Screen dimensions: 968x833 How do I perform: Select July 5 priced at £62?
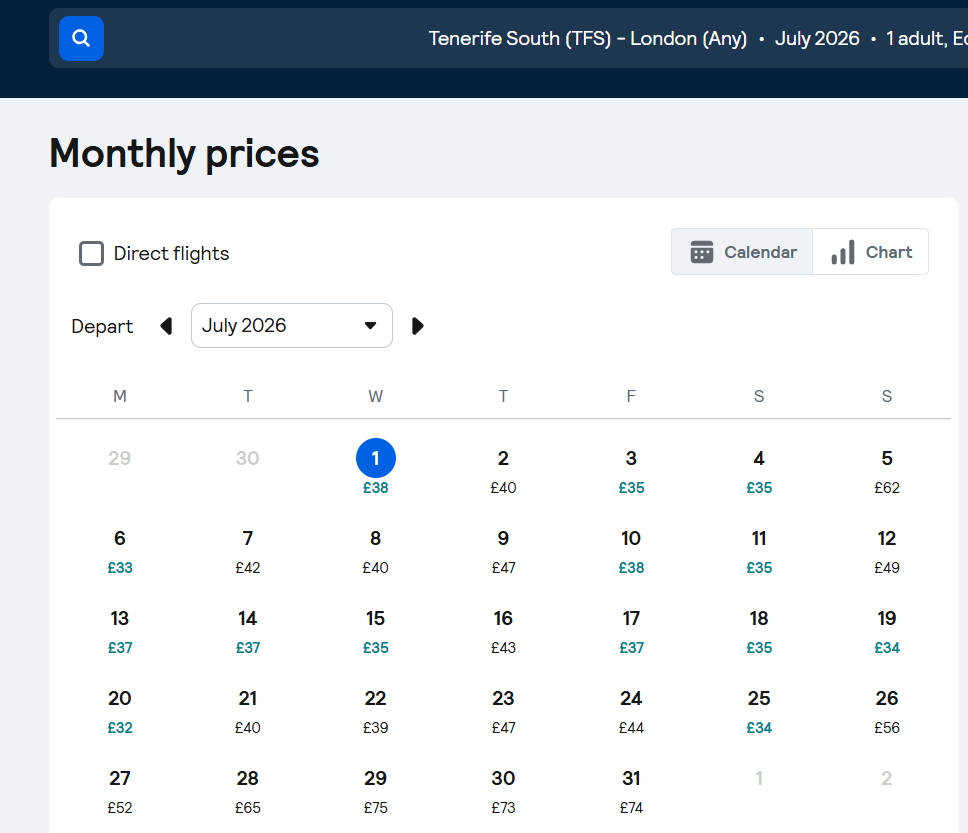(887, 470)
